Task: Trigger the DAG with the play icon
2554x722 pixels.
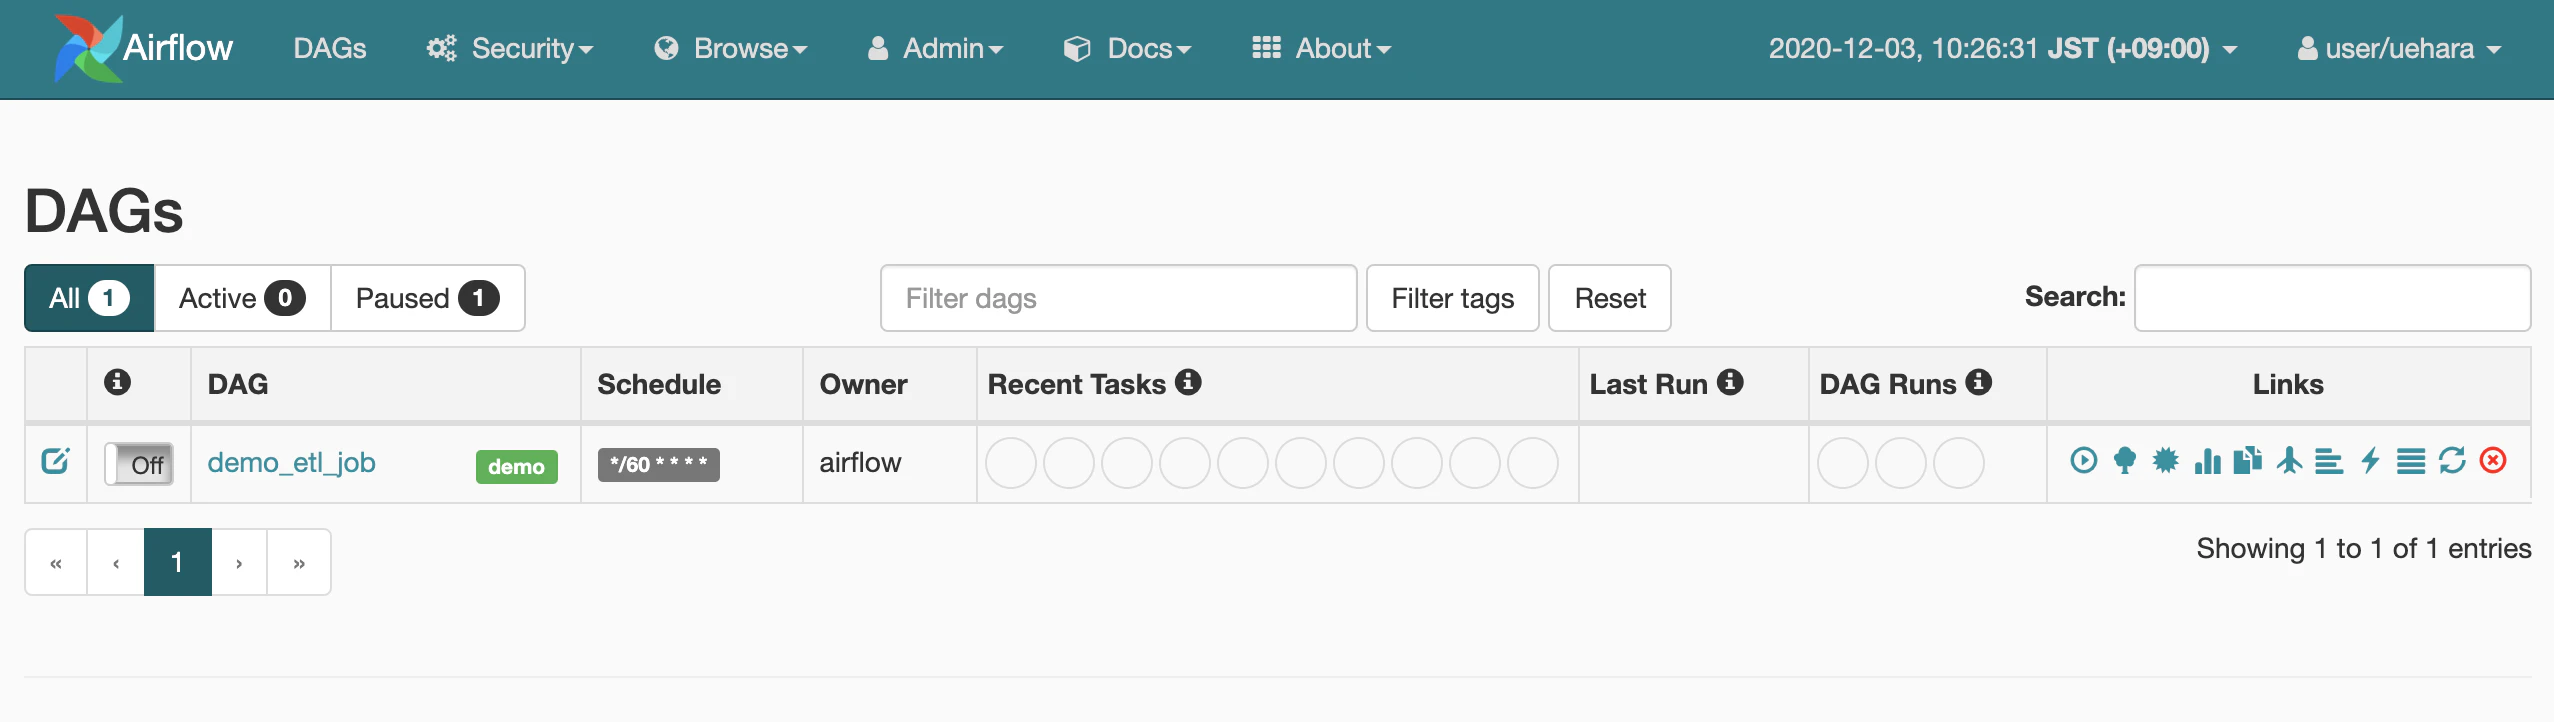Action: pyautogui.click(x=2084, y=460)
